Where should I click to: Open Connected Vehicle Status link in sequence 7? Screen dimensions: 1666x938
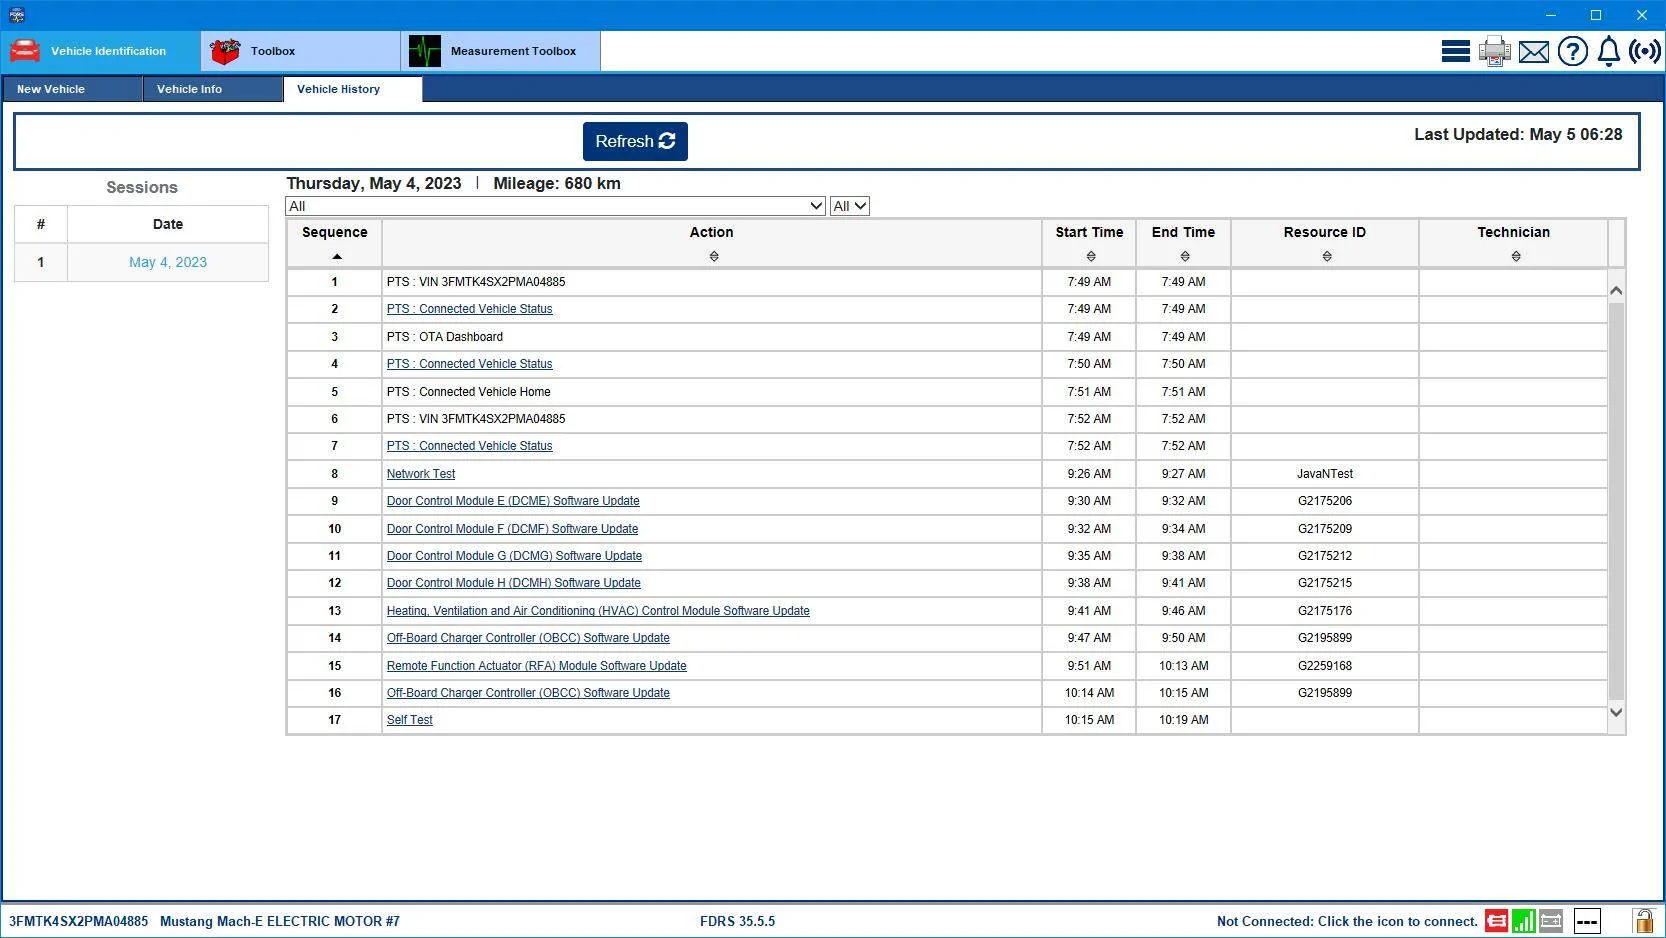tap(469, 446)
